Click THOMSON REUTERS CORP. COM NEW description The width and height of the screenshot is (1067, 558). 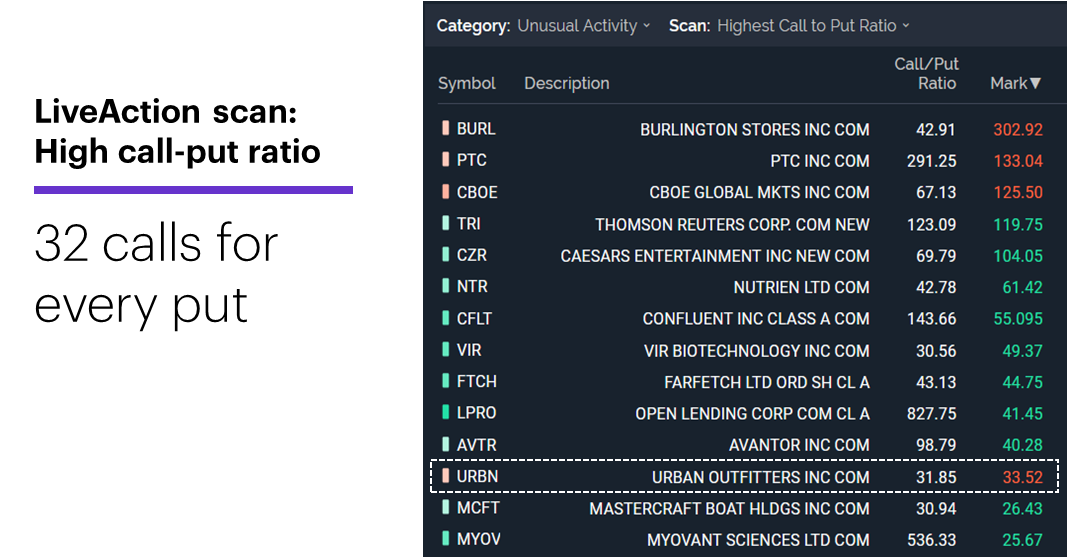click(732, 225)
